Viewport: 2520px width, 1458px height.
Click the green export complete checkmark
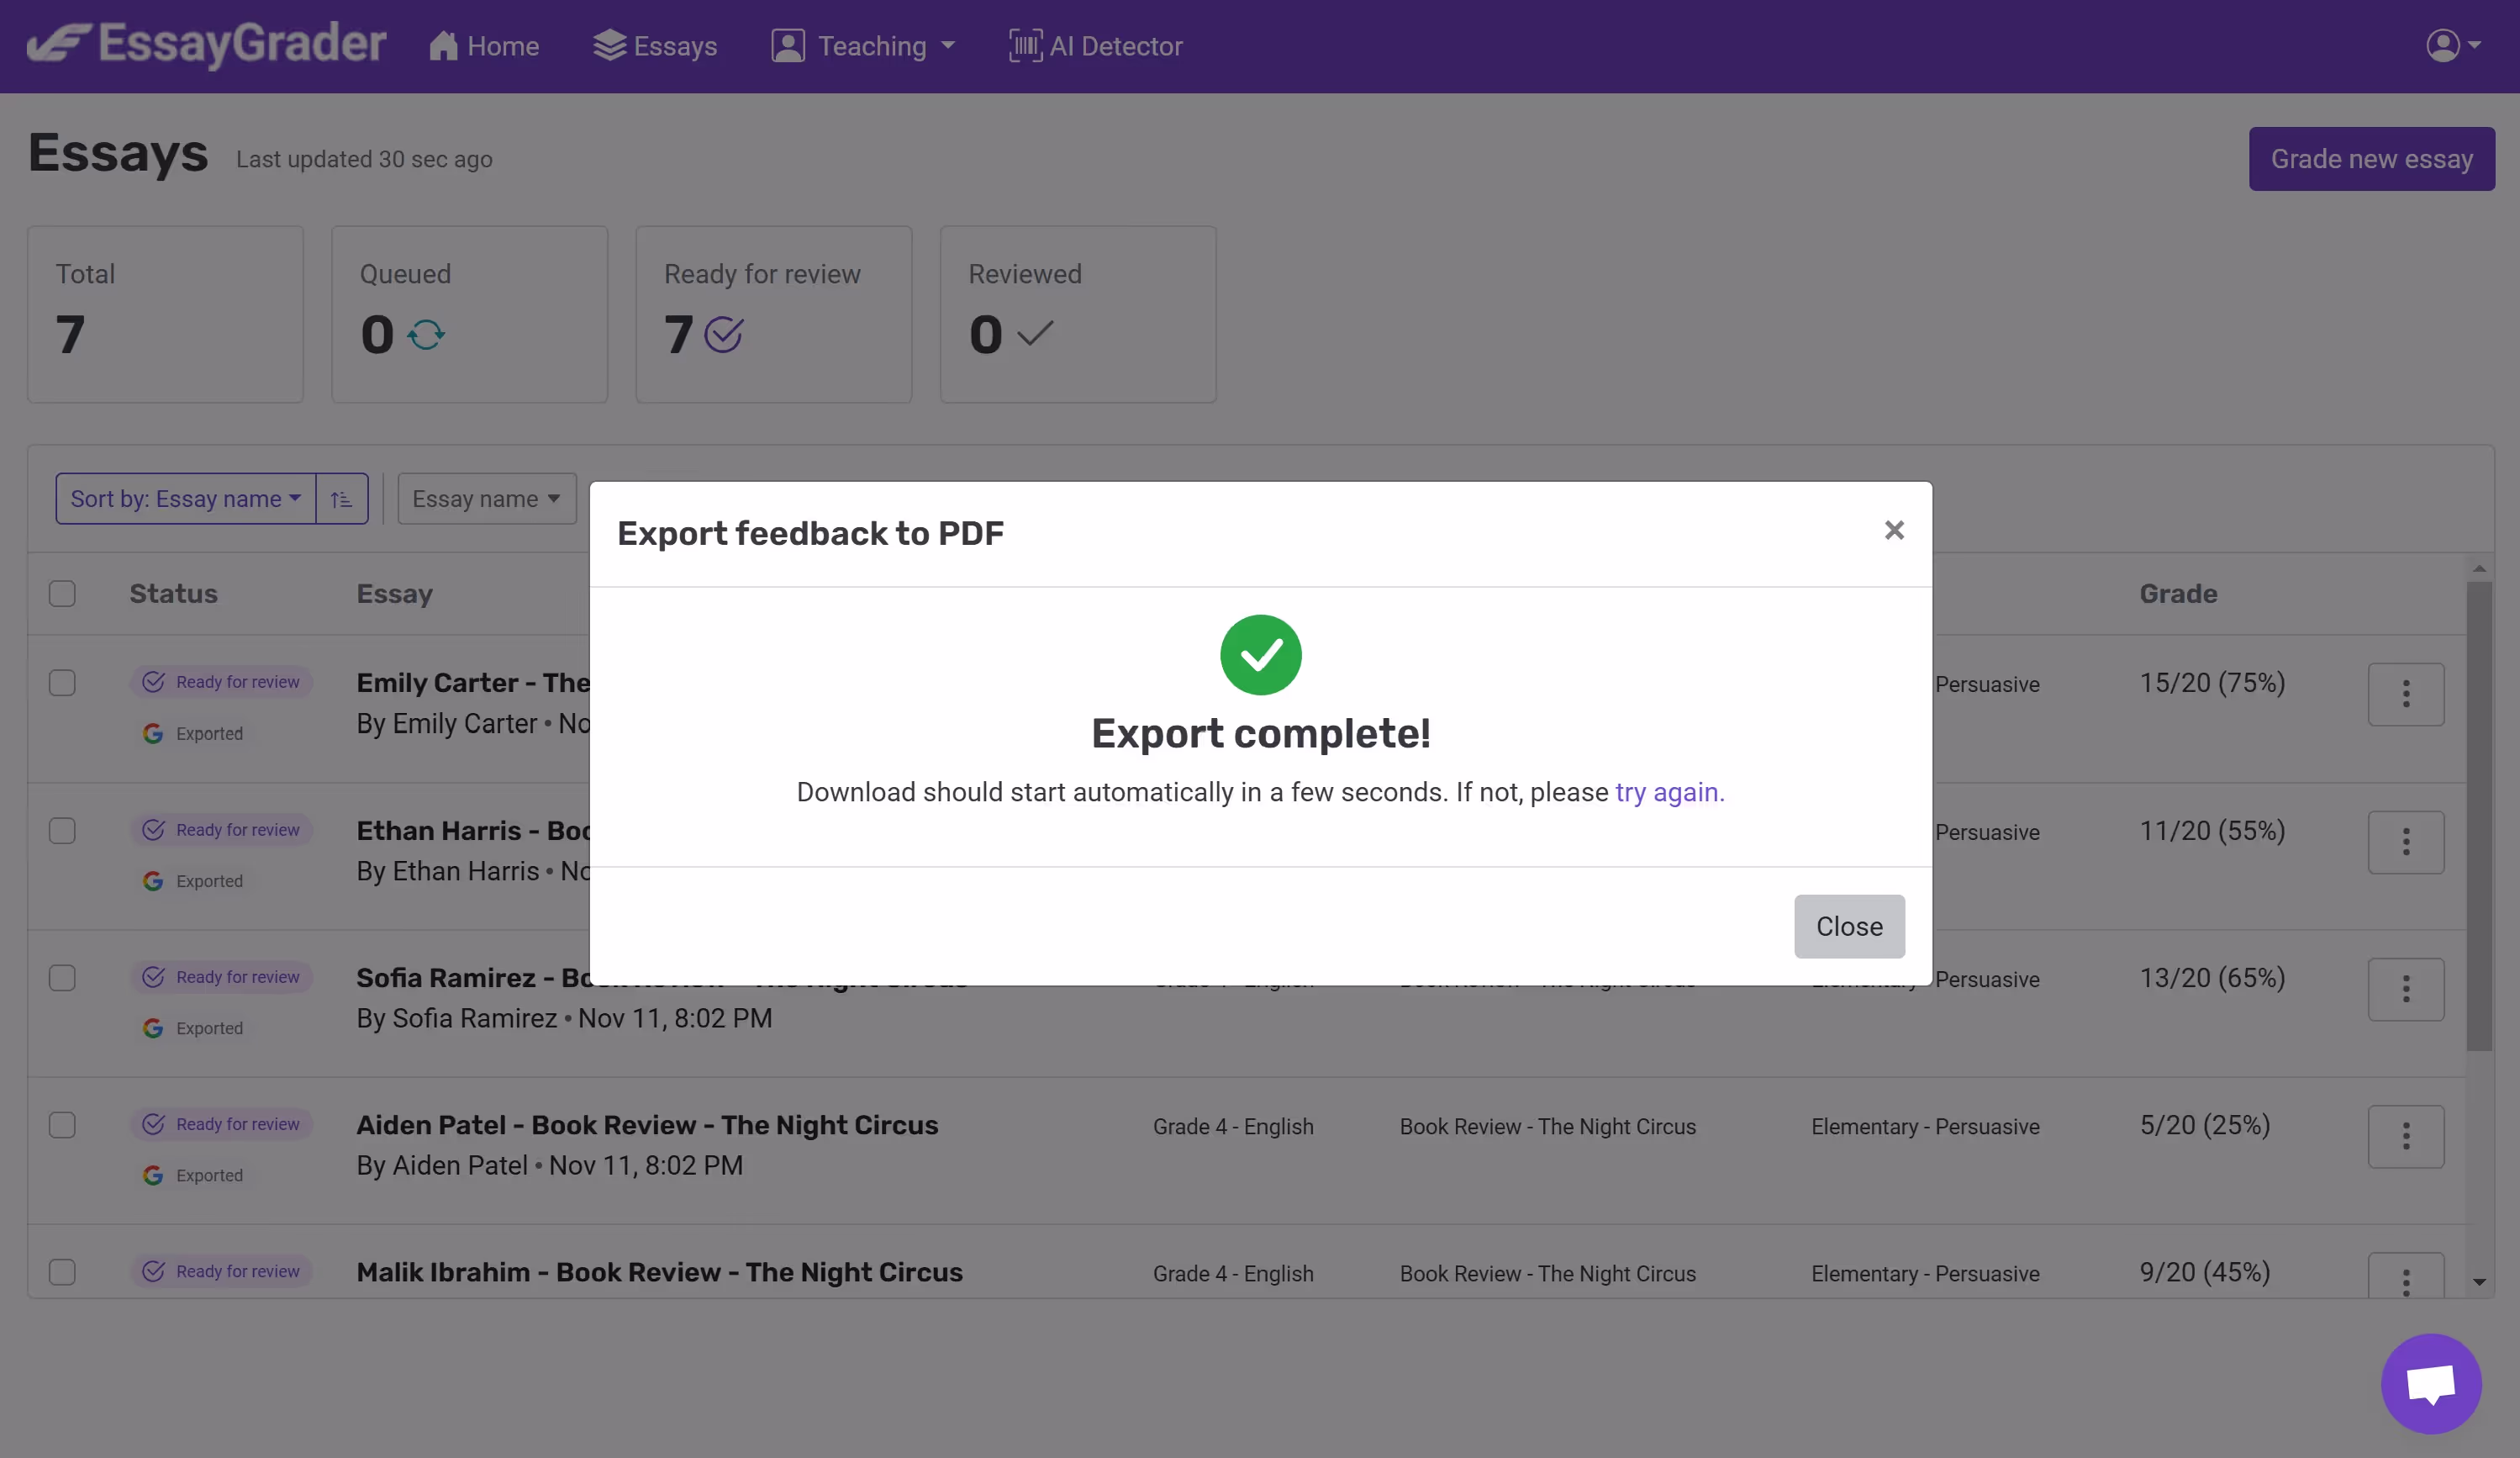pos(1260,655)
